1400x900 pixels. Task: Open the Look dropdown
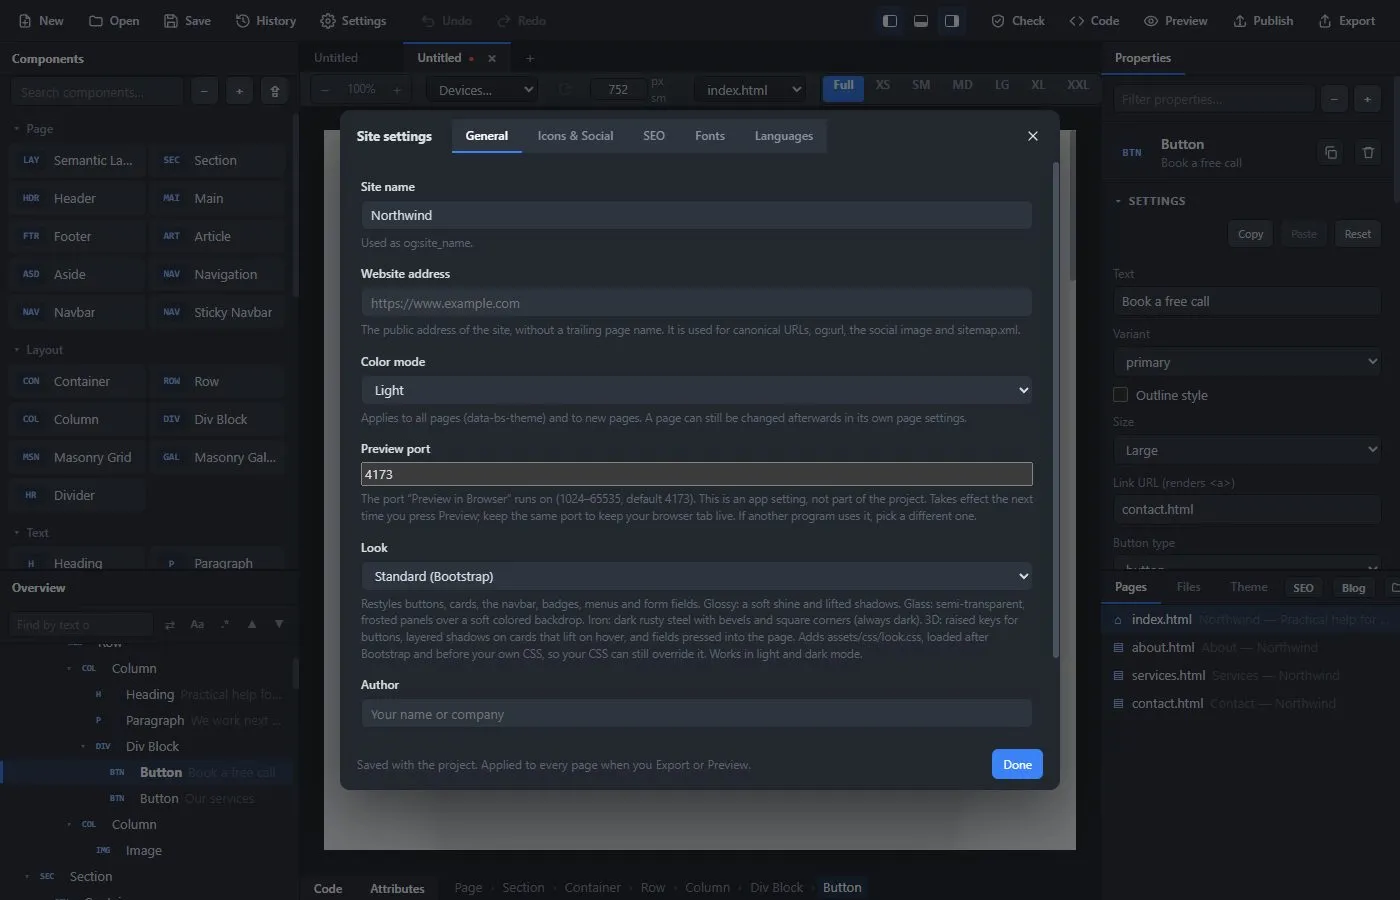pyautogui.click(x=696, y=576)
